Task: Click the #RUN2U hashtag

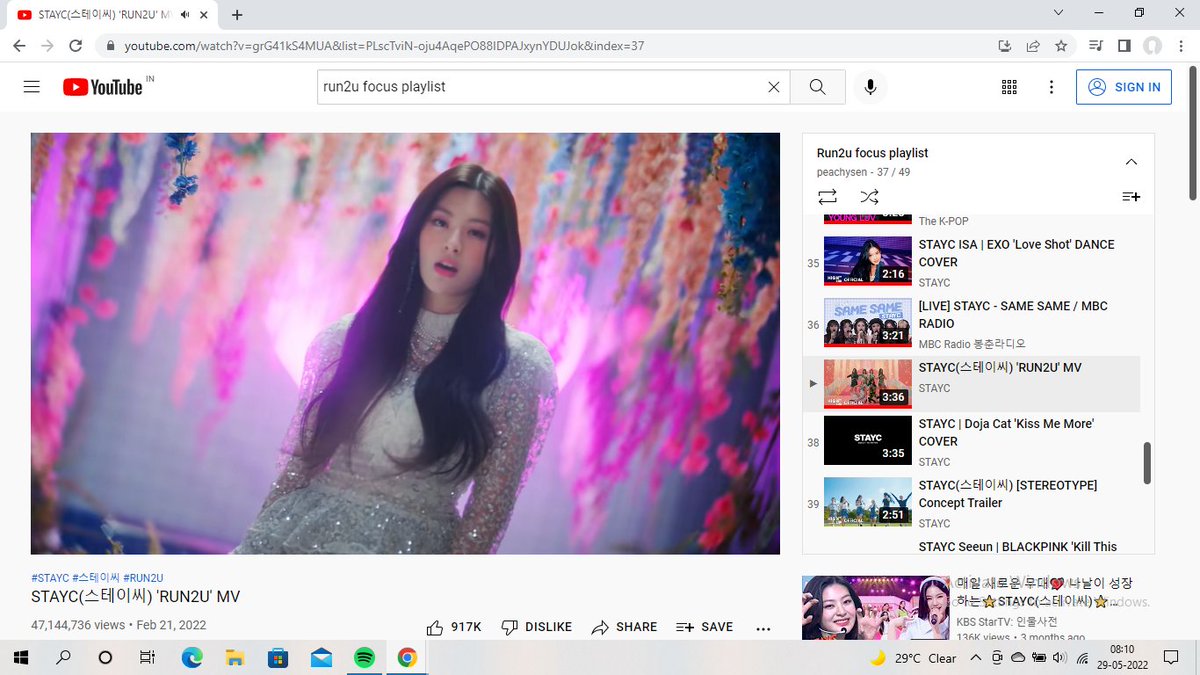Action: (x=143, y=578)
